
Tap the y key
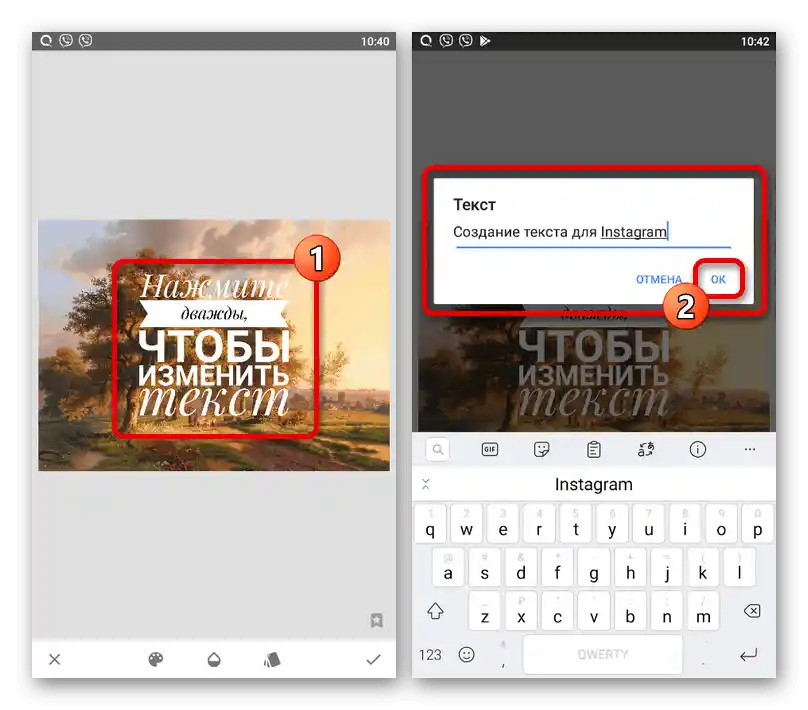click(612, 523)
